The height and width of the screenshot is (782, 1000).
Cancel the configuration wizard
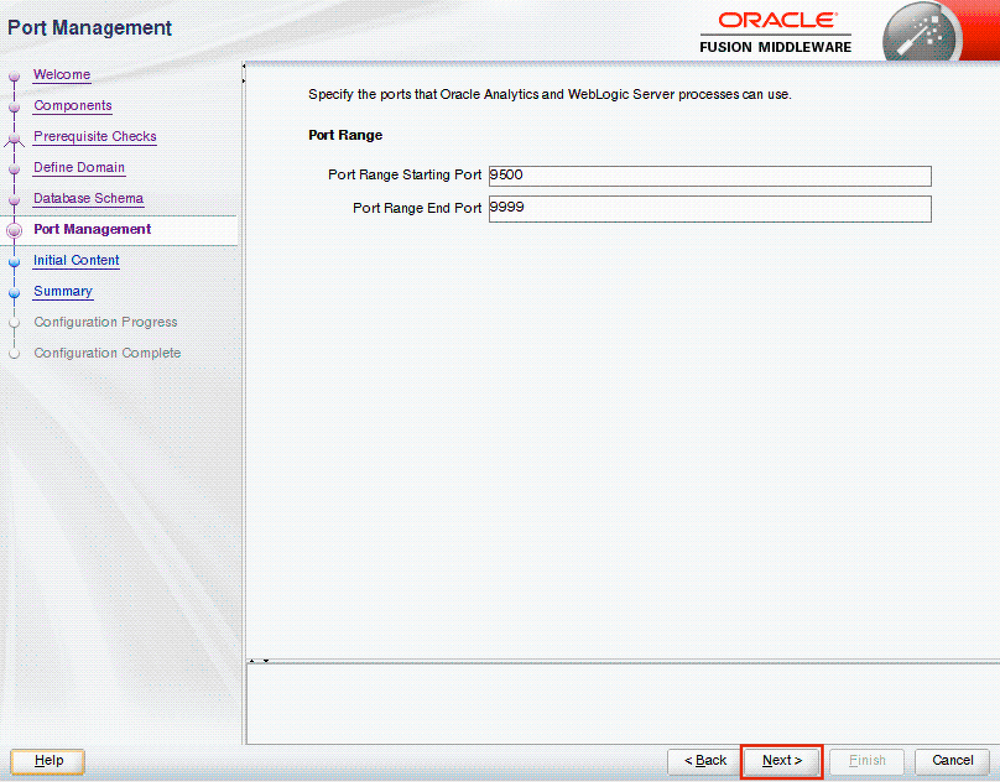click(x=952, y=761)
